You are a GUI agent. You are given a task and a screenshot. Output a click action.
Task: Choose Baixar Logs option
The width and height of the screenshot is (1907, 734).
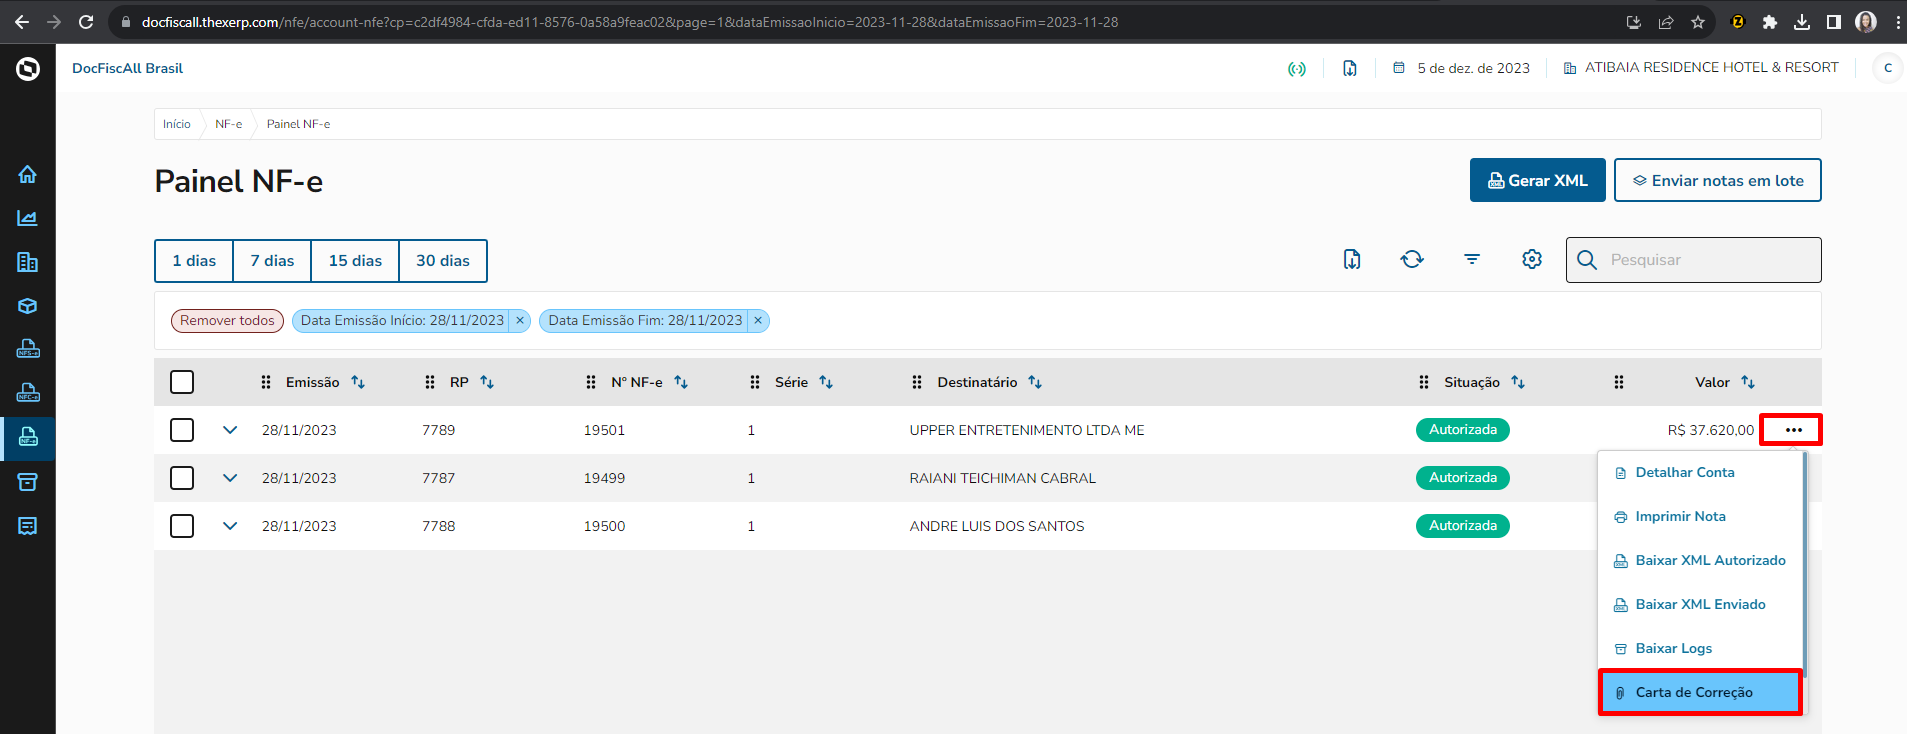tap(1700, 648)
